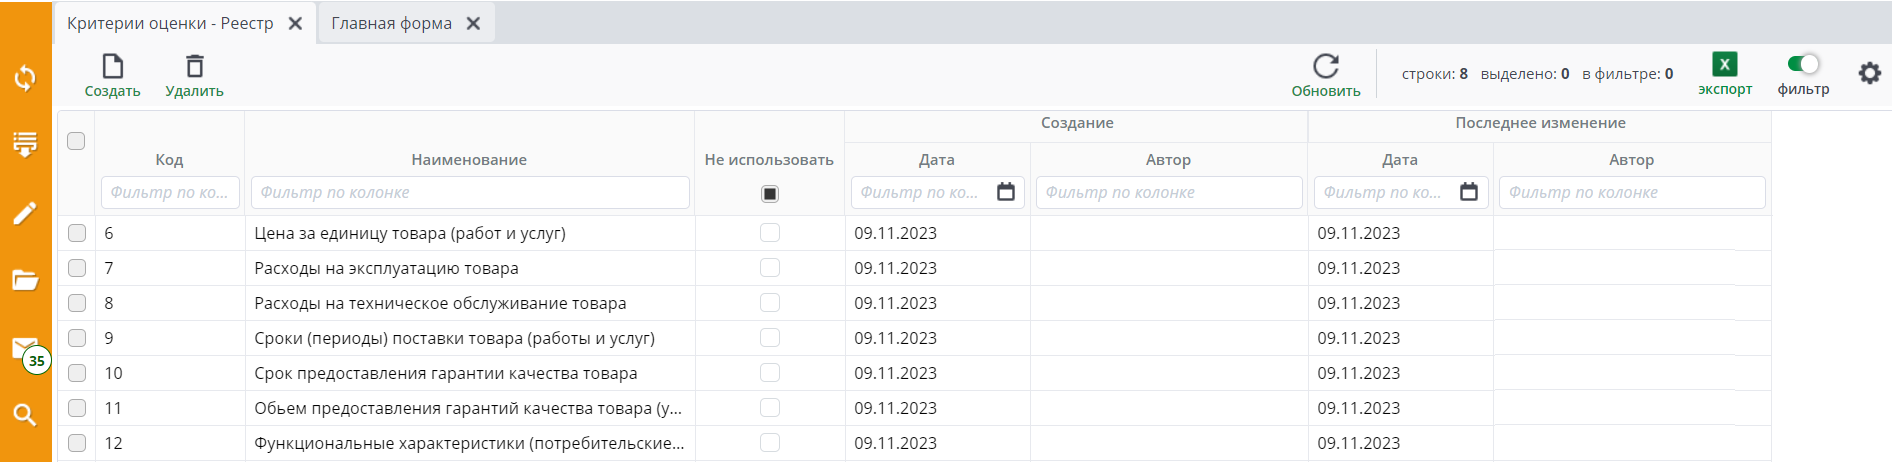Screen dimensions: 1892x462
Task: Check Не использовать for Расходы на эксплуатацию товара
Action: click(769, 268)
